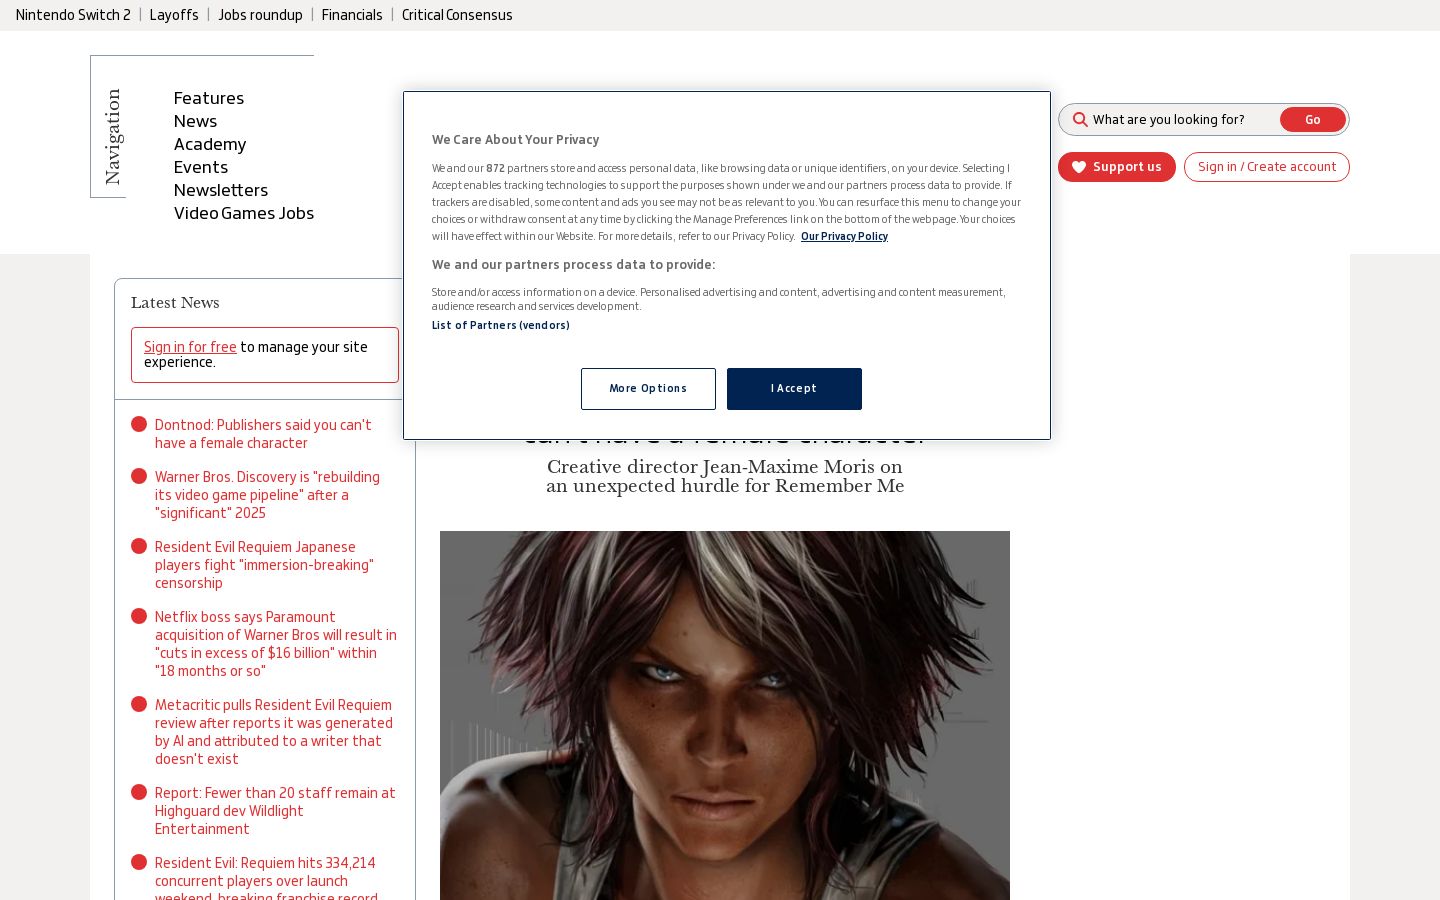Click the Go search button

pos(1313,120)
